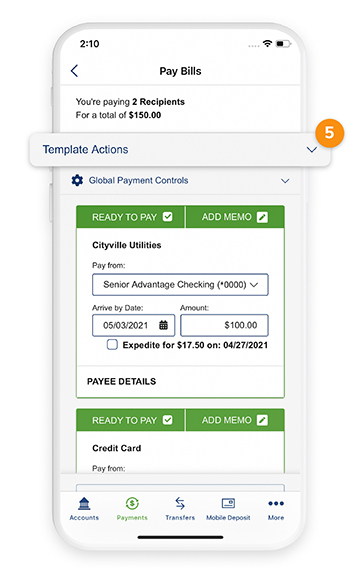Tap the Mobile Deposit icon
The image size is (360, 576).
(x=228, y=503)
